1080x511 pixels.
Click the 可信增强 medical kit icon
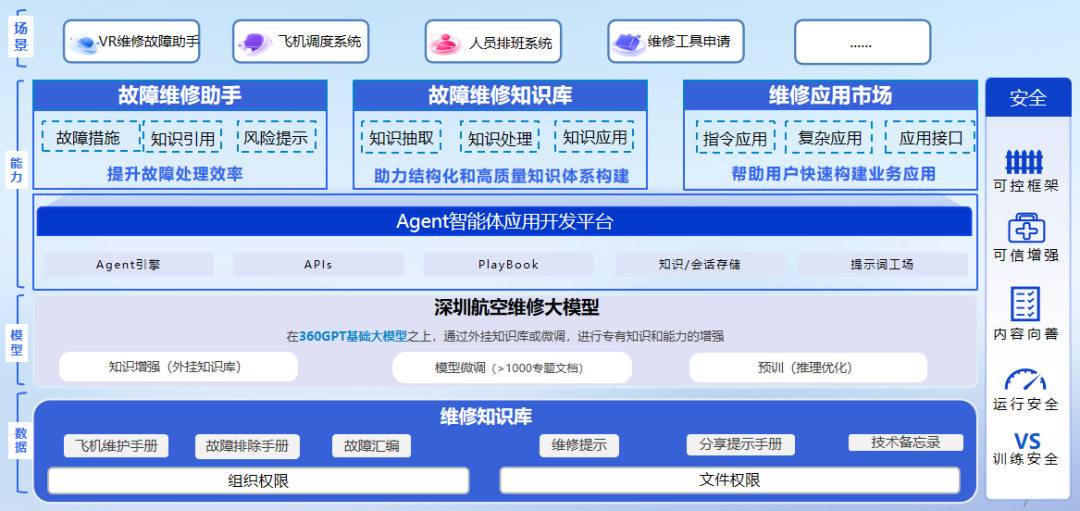[x=1026, y=228]
